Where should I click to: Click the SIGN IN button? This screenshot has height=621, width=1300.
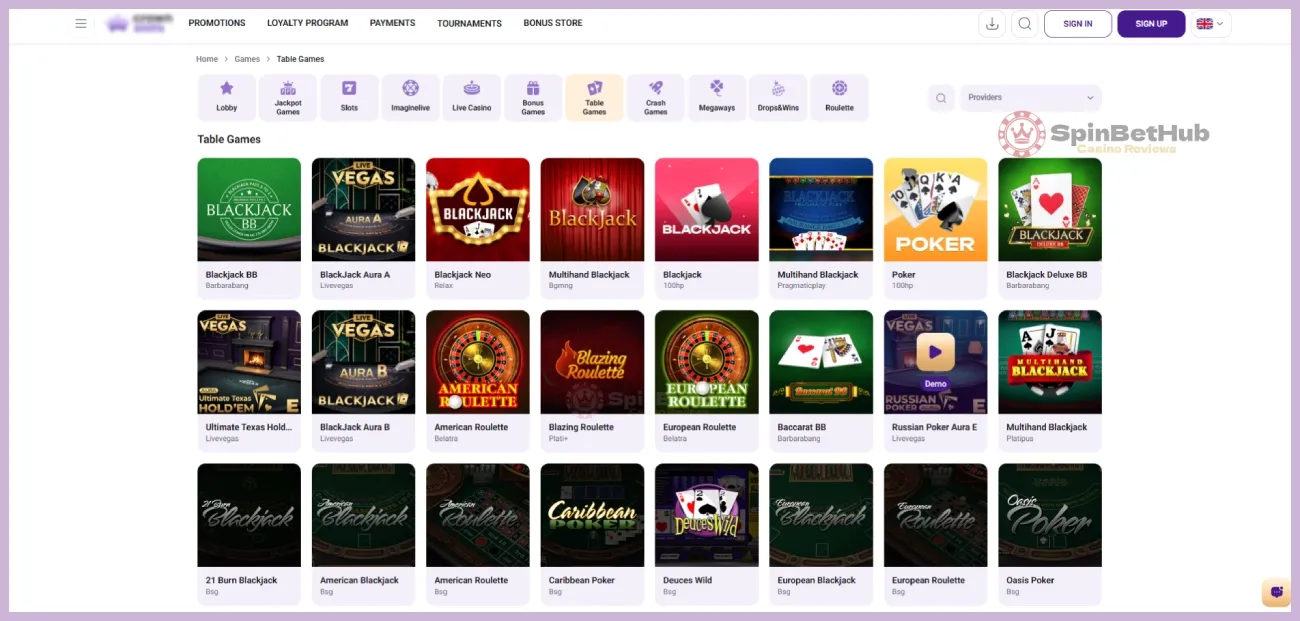[x=1078, y=24]
